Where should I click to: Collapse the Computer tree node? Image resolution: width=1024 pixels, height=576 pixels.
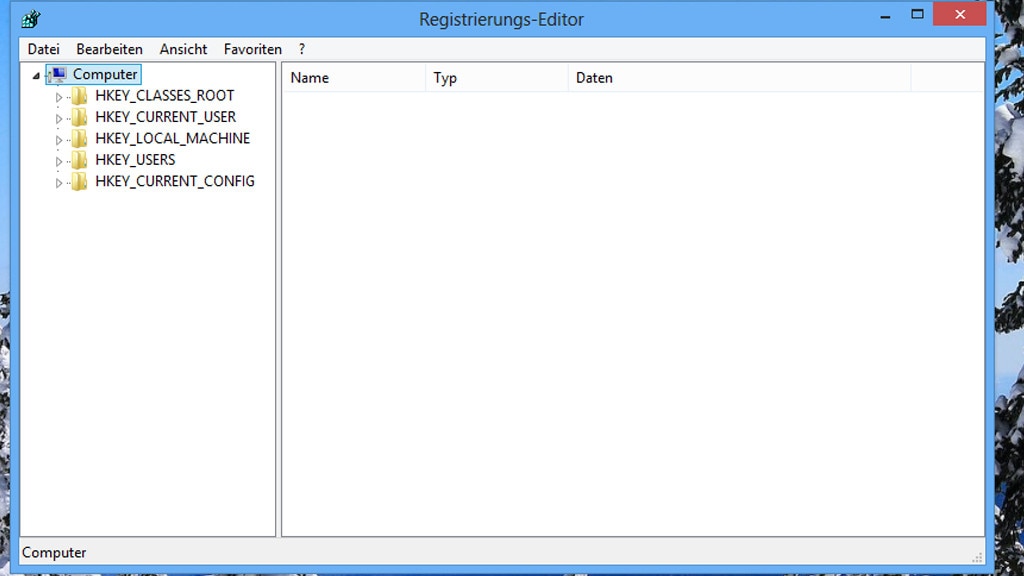click(36, 73)
